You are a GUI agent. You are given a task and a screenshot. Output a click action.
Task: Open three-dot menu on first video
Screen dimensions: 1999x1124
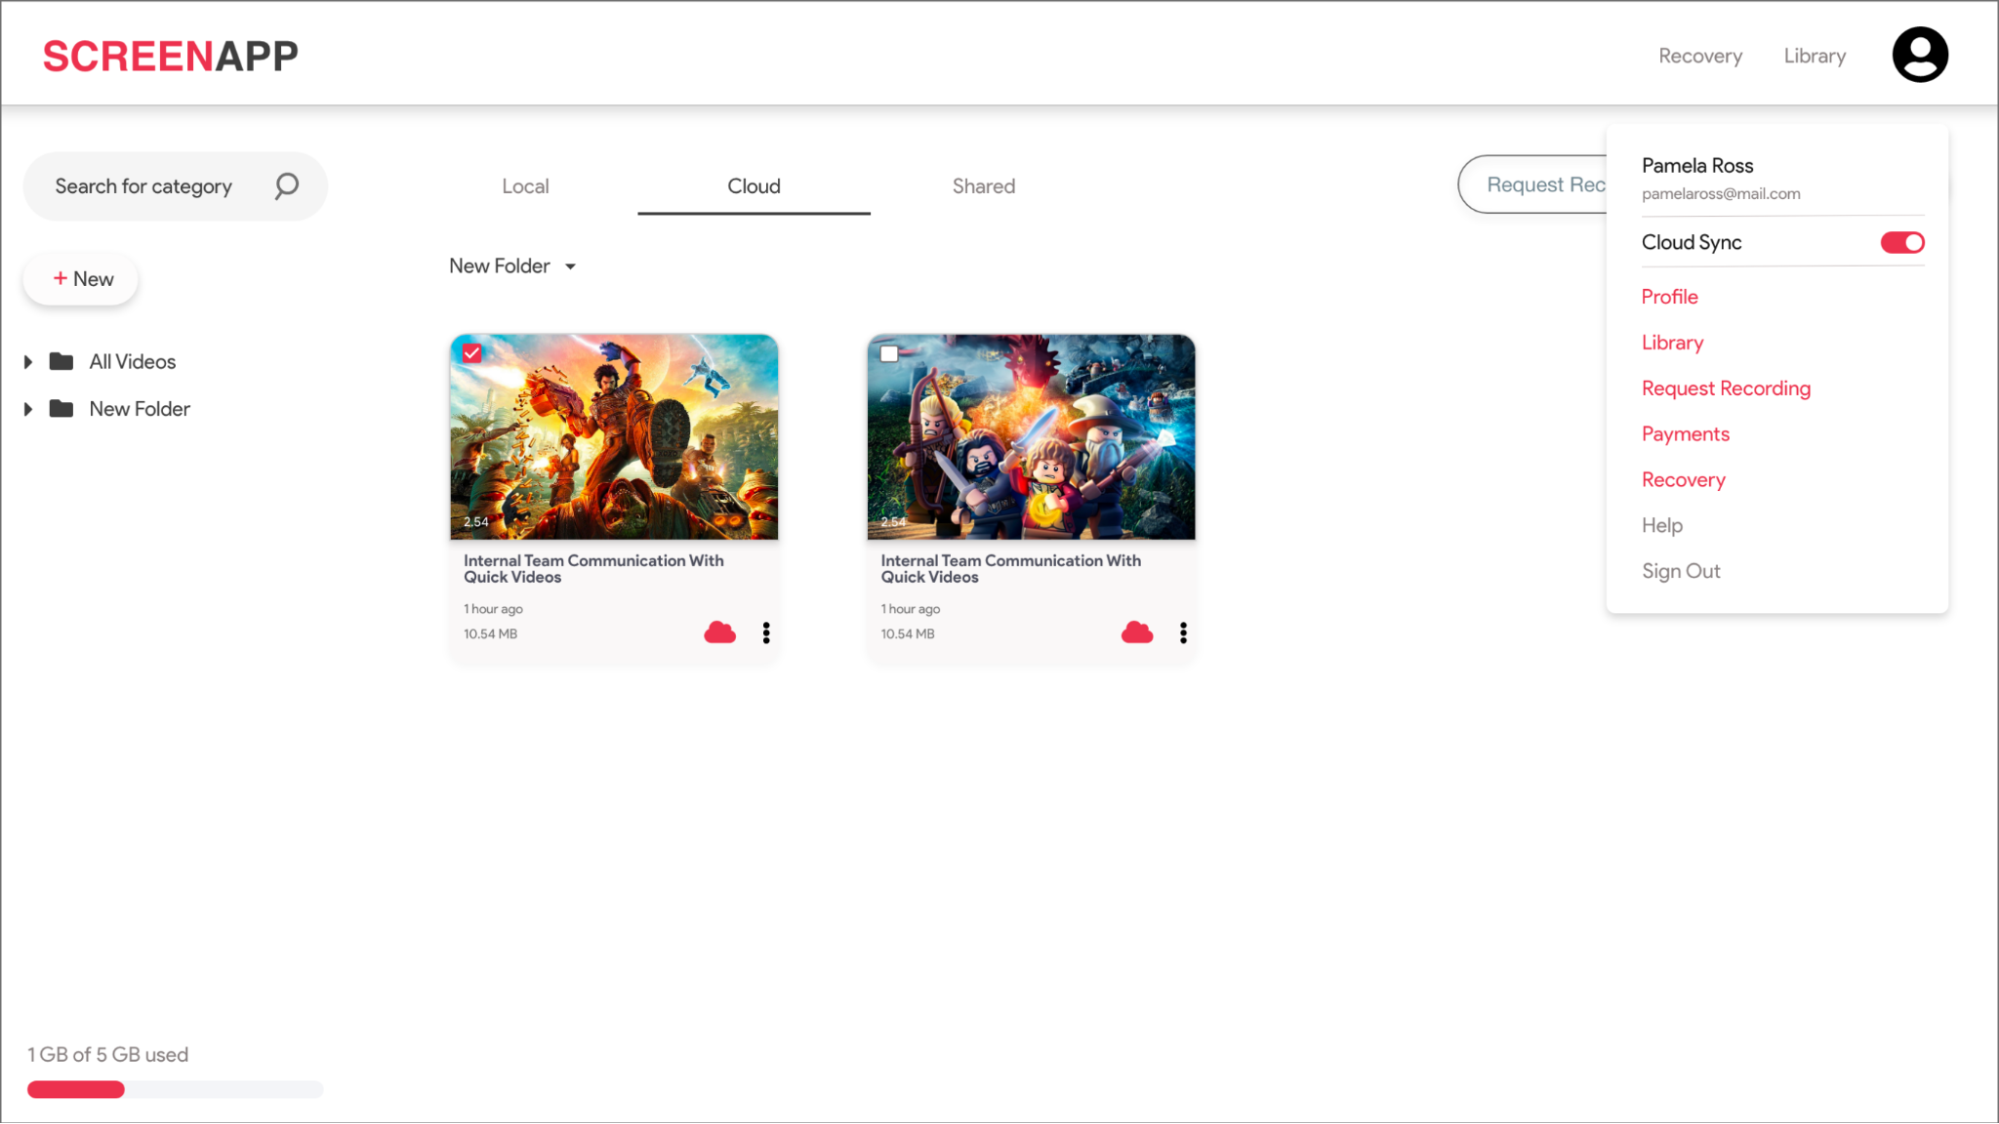[766, 633]
